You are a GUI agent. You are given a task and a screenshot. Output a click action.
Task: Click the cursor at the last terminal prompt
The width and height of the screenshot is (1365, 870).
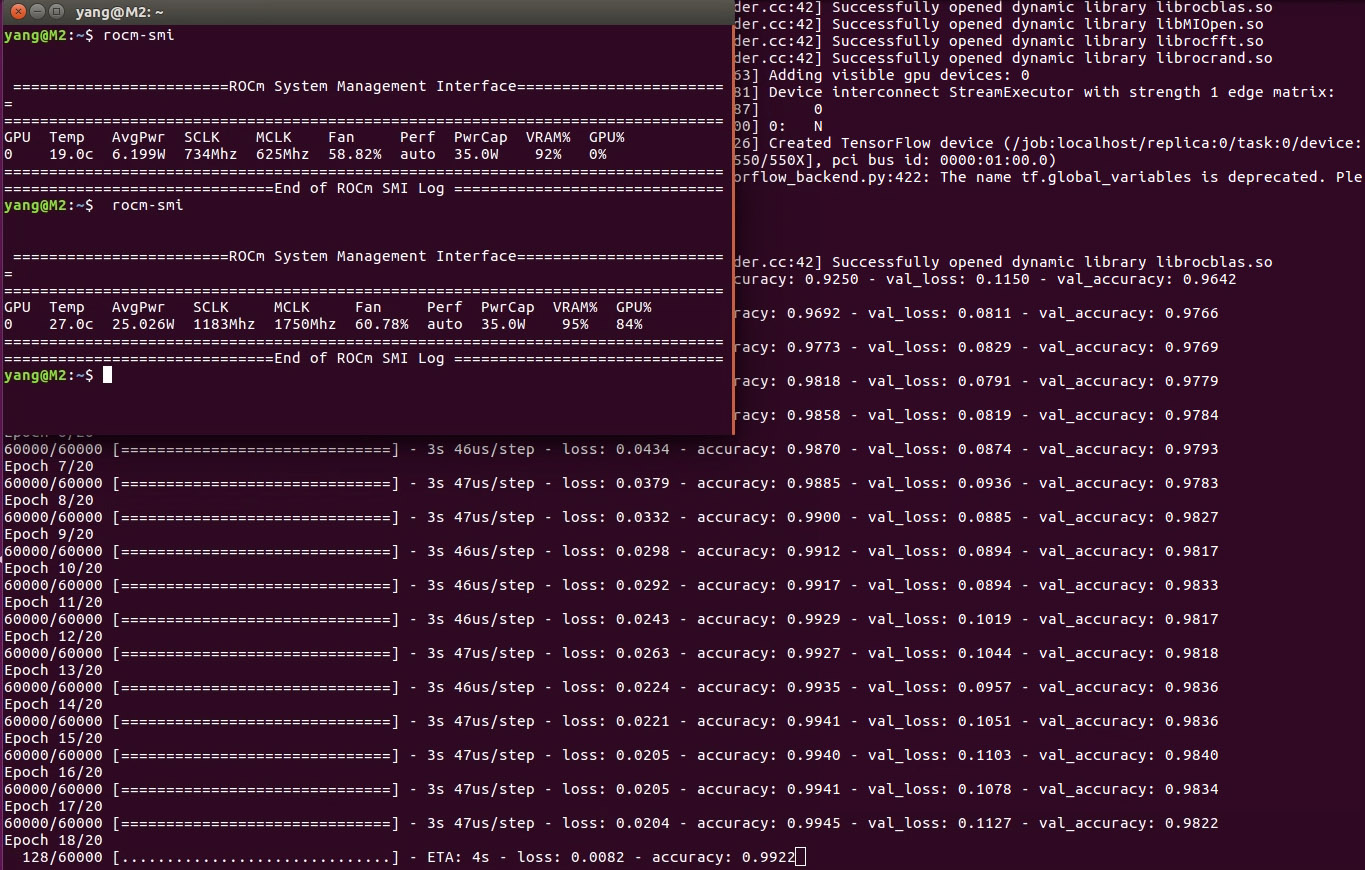pos(108,375)
